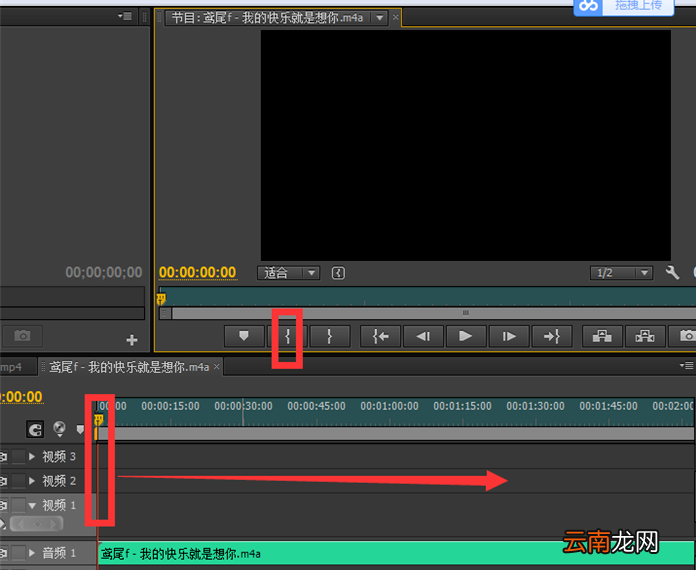Screen dimensions: 696x570
Task: Toggle the lock box on 音频 1 track
Action: pyautogui.click(x=18, y=553)
